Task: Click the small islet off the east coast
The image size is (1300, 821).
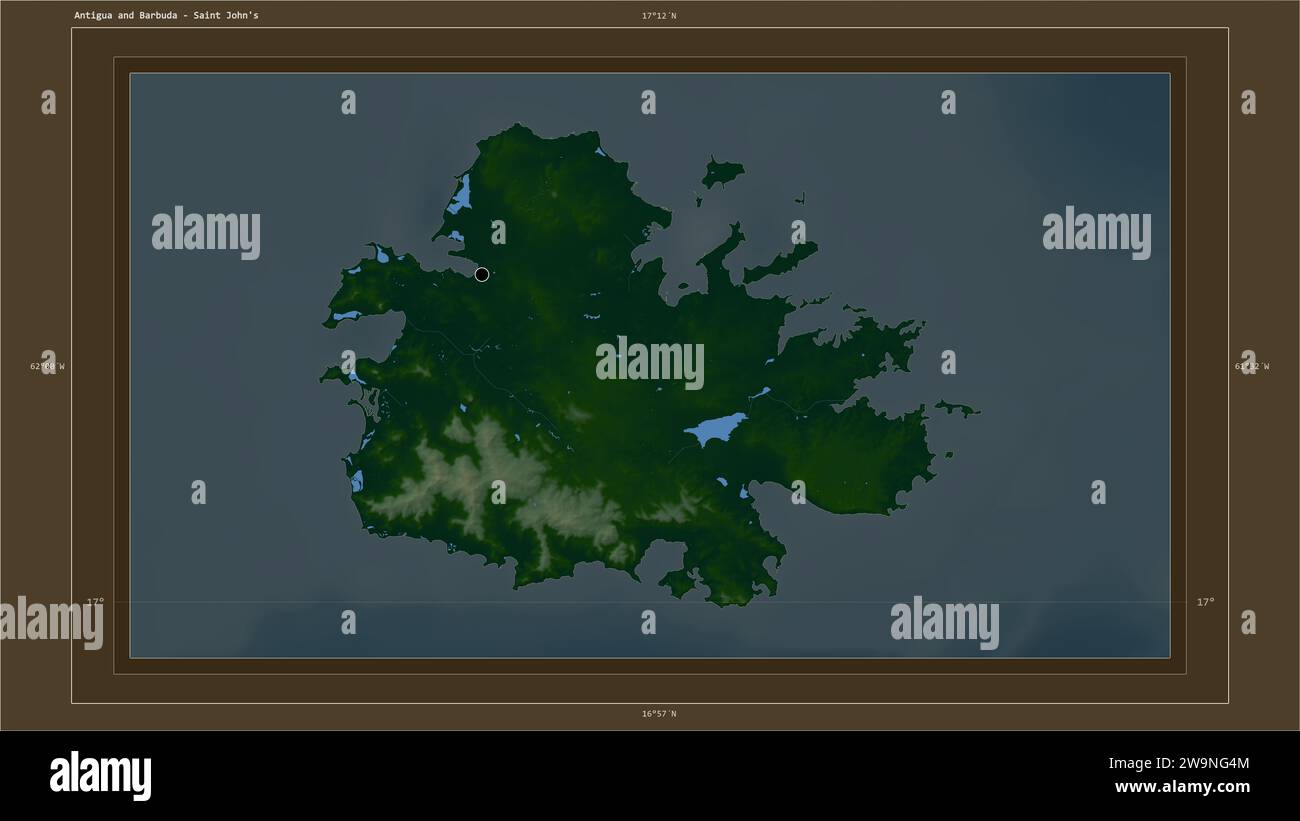Action: [957, 408]
